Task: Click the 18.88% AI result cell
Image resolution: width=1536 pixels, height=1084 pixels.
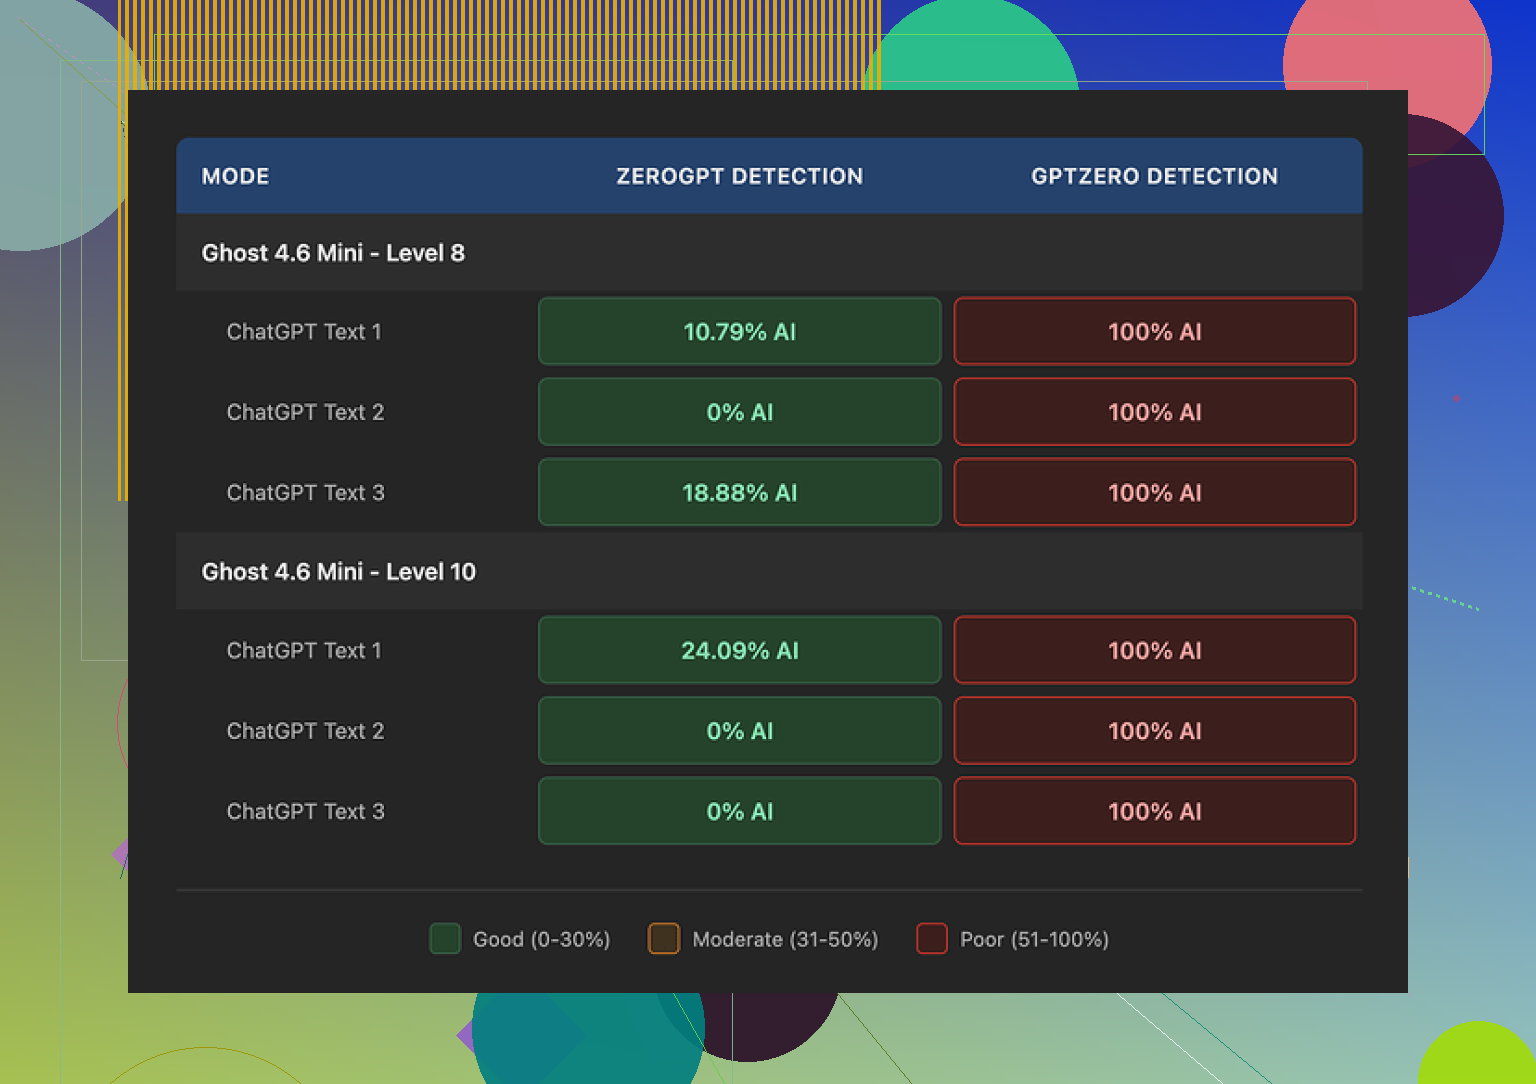Action: 739,493
